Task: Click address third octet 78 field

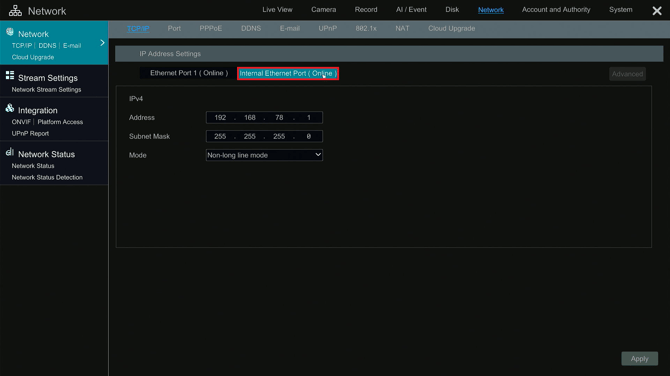Action: click(279, 118)
